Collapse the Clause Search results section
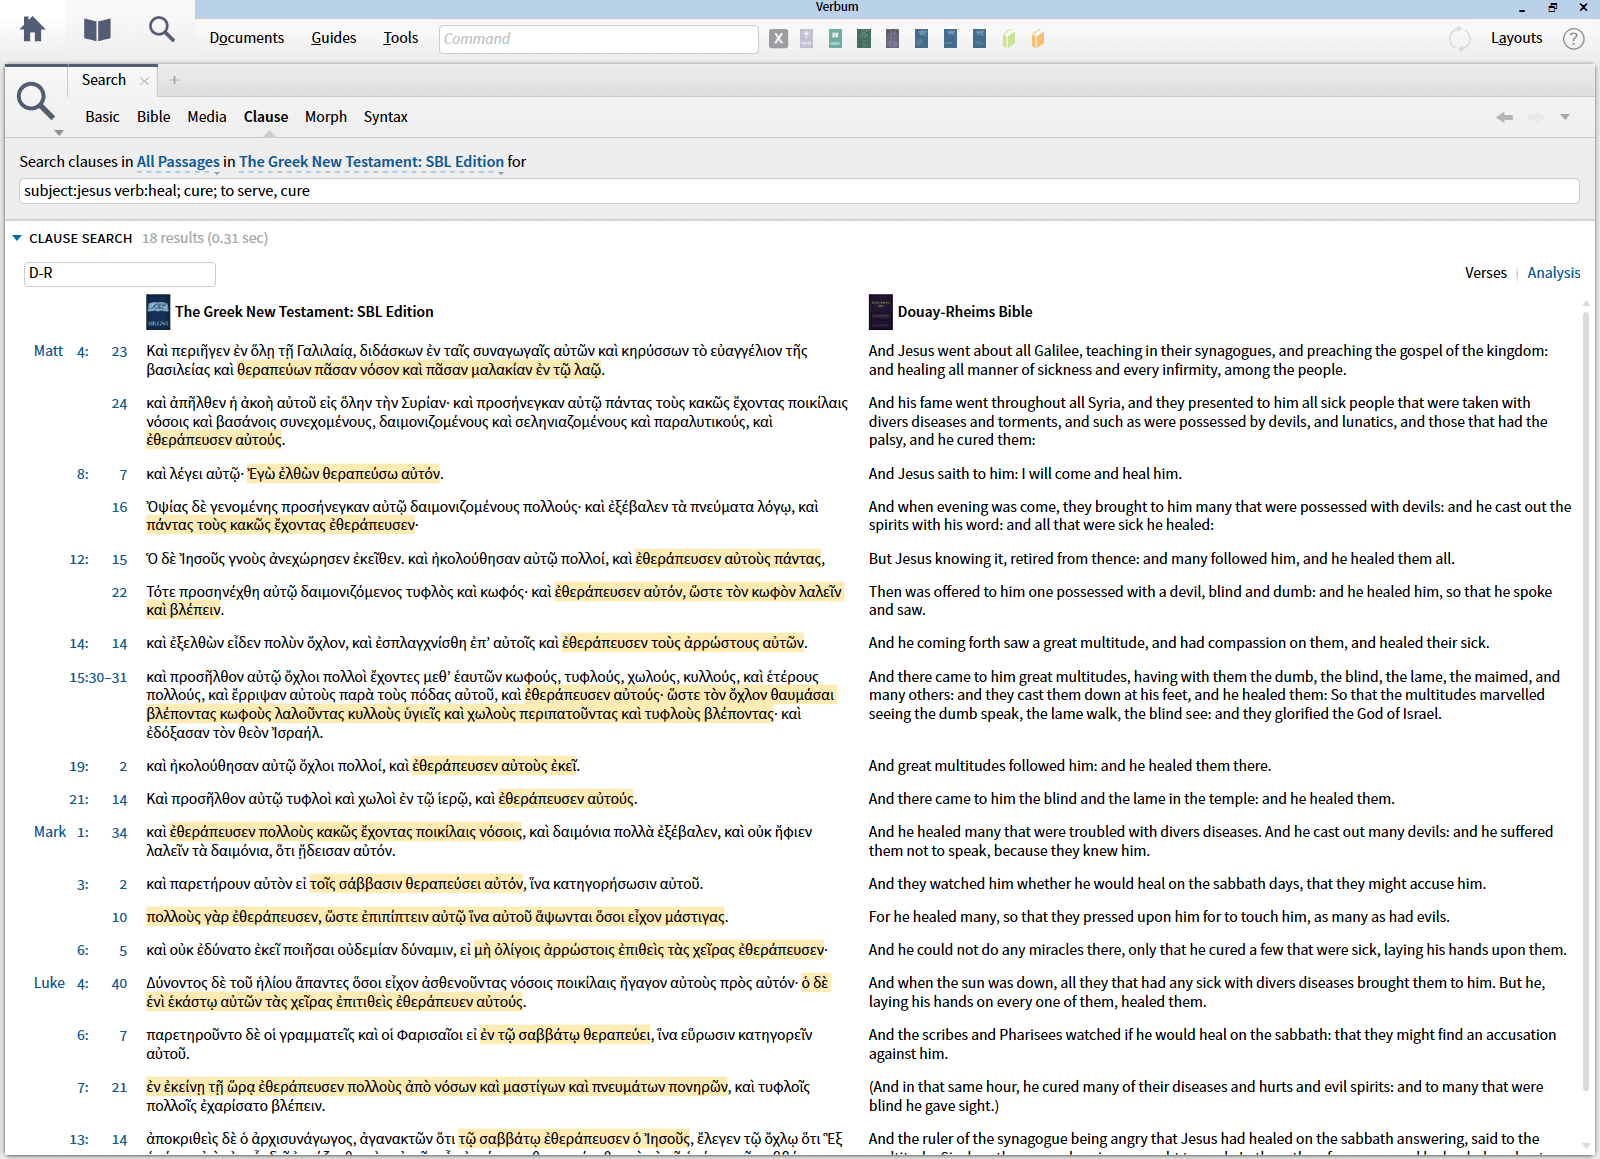1600x1159 pixels. pos(17,238)
